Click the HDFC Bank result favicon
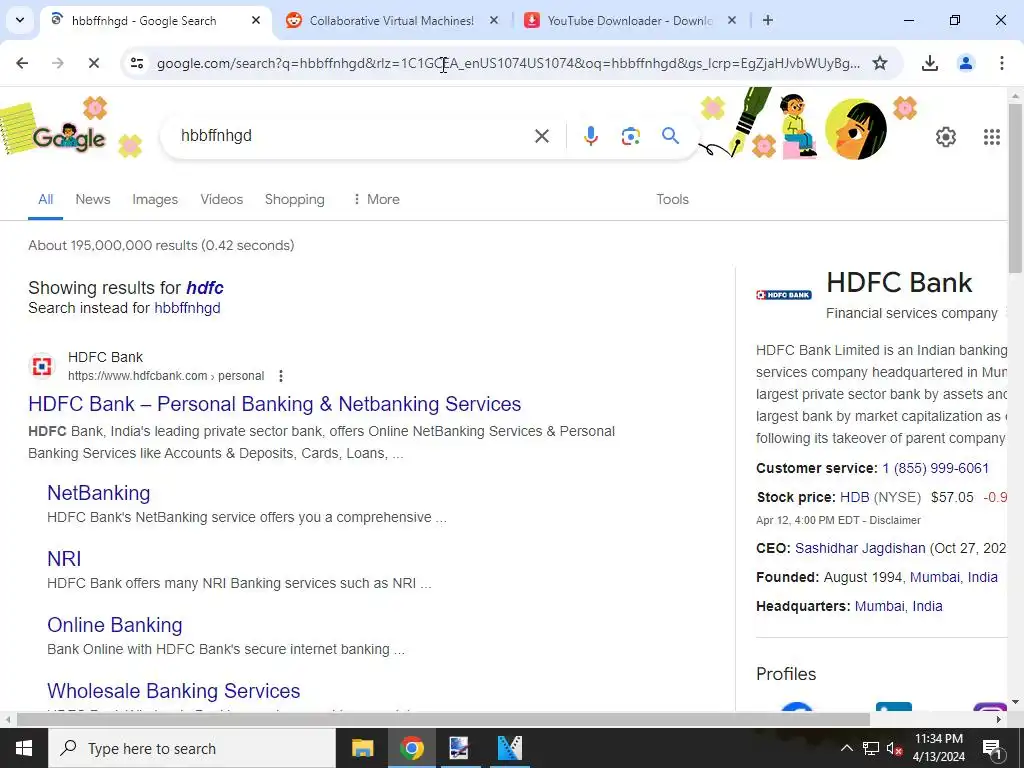This screenshot has width=1024, height=768. pos(42,366)
